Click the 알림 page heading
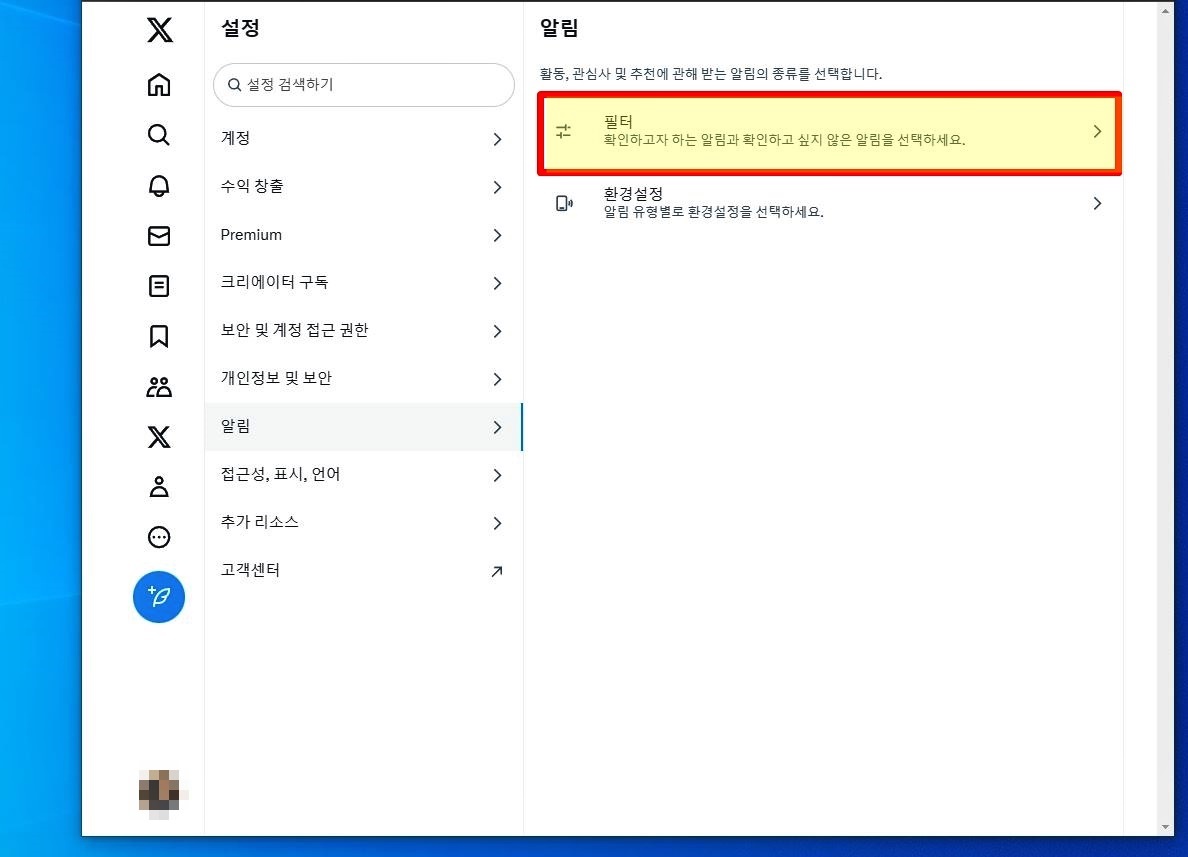Viewport: 1188px width, 857px height. click(559, 29)
